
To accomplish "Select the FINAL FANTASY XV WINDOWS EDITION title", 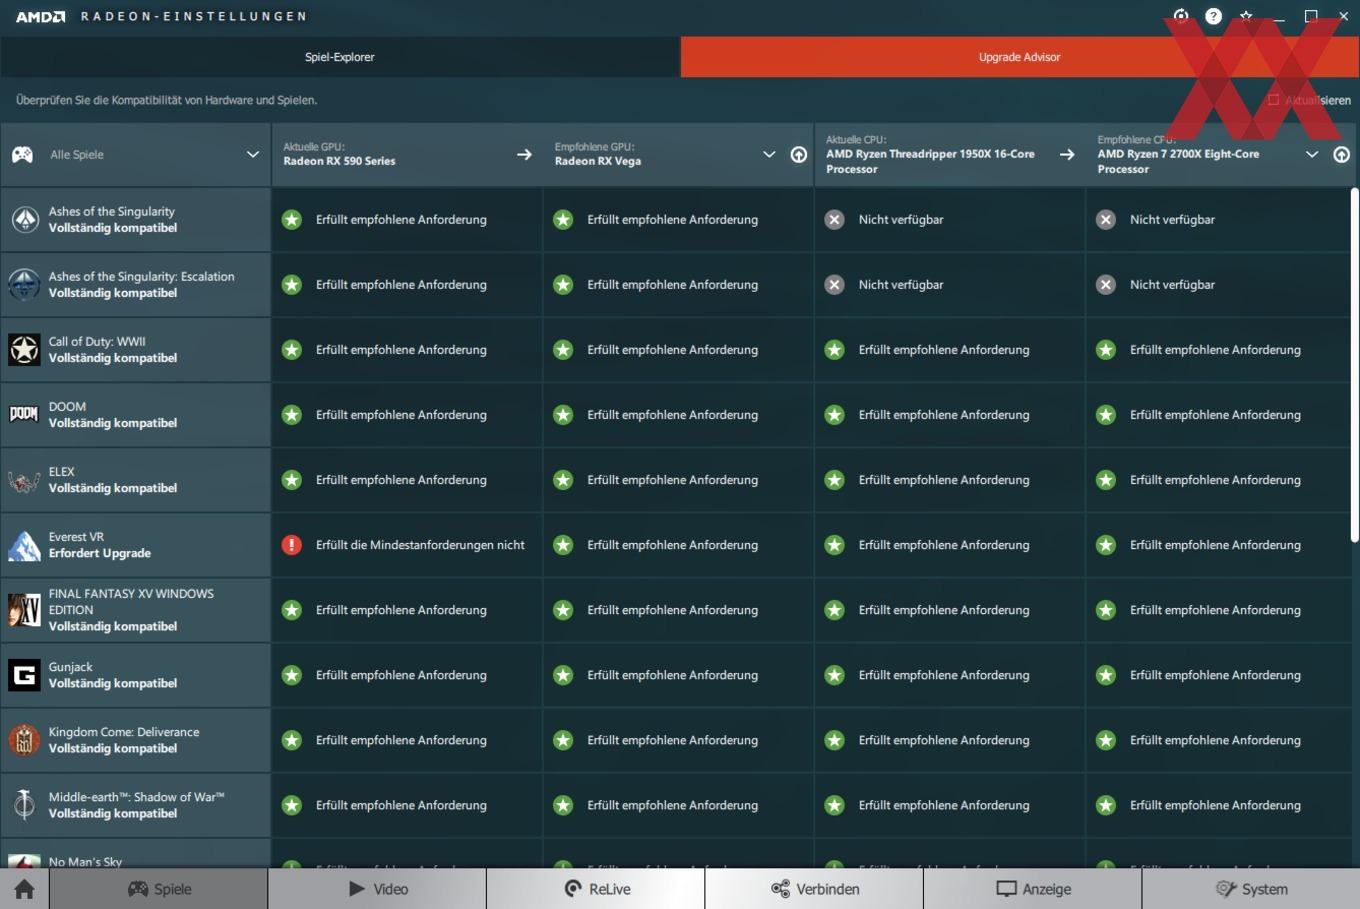I will [x=131, y=601].
